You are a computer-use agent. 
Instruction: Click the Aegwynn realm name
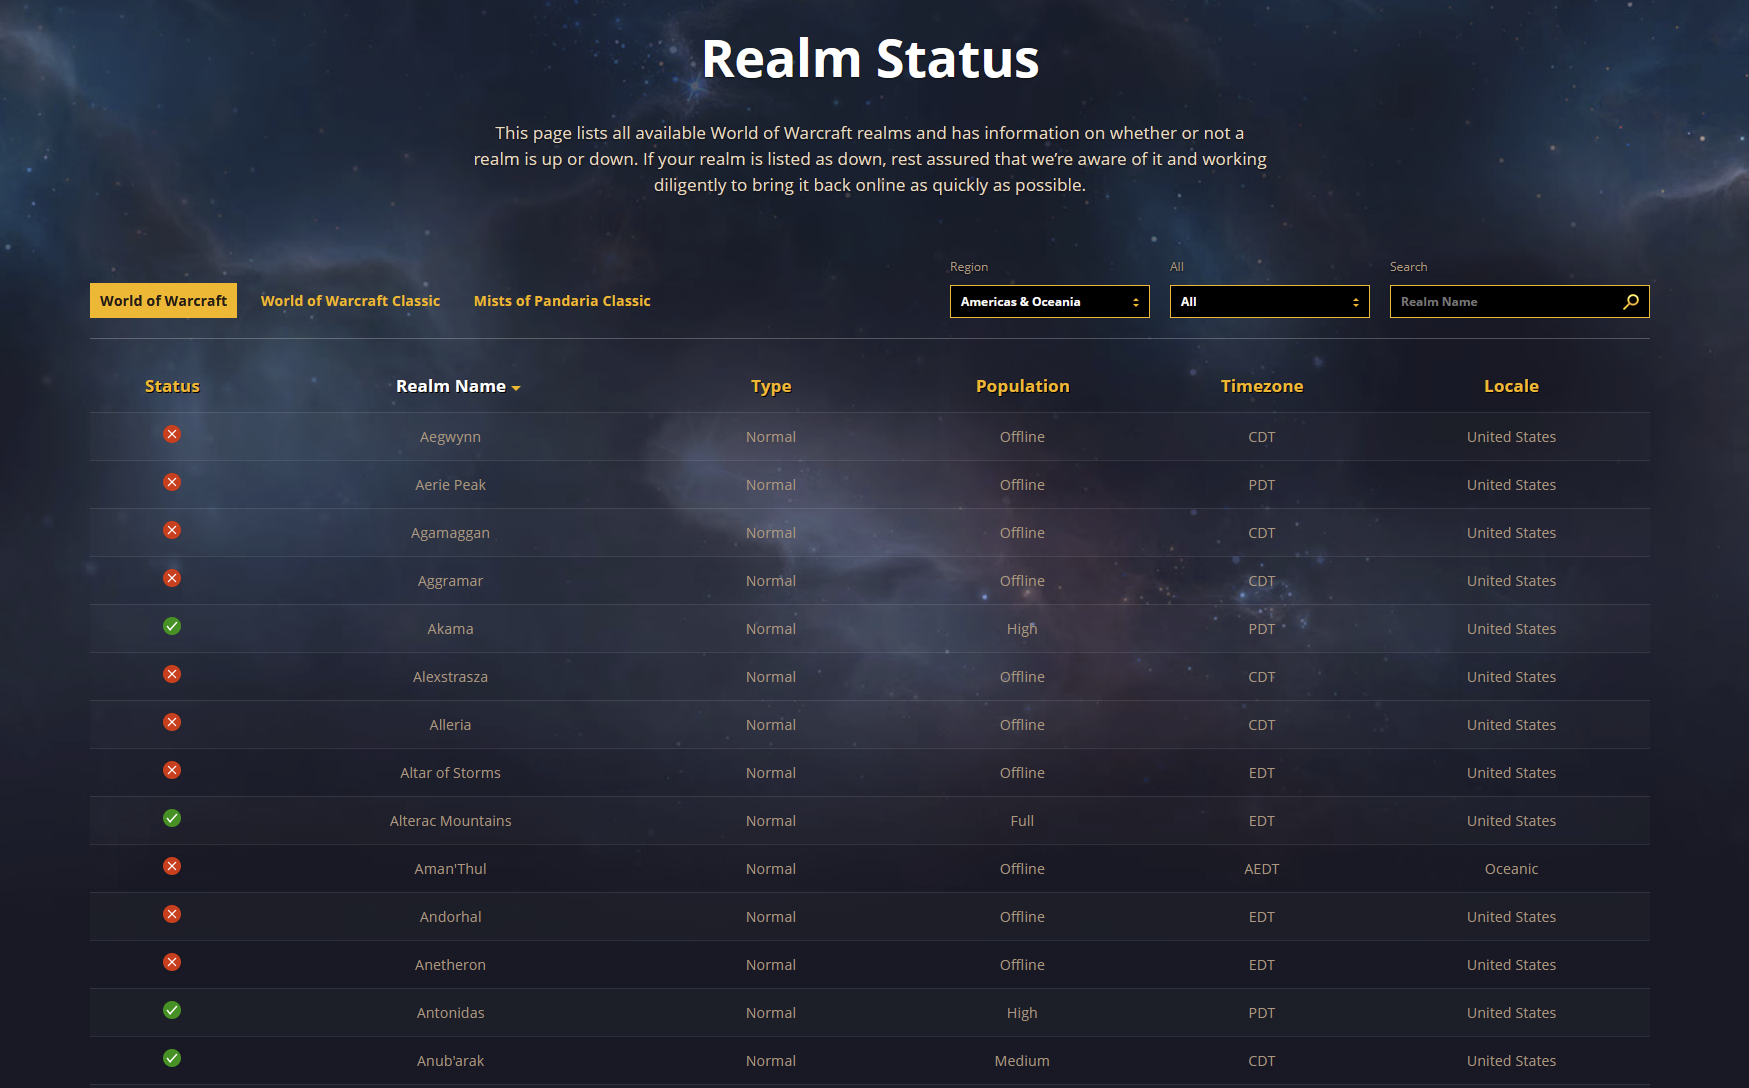[450, 437]
